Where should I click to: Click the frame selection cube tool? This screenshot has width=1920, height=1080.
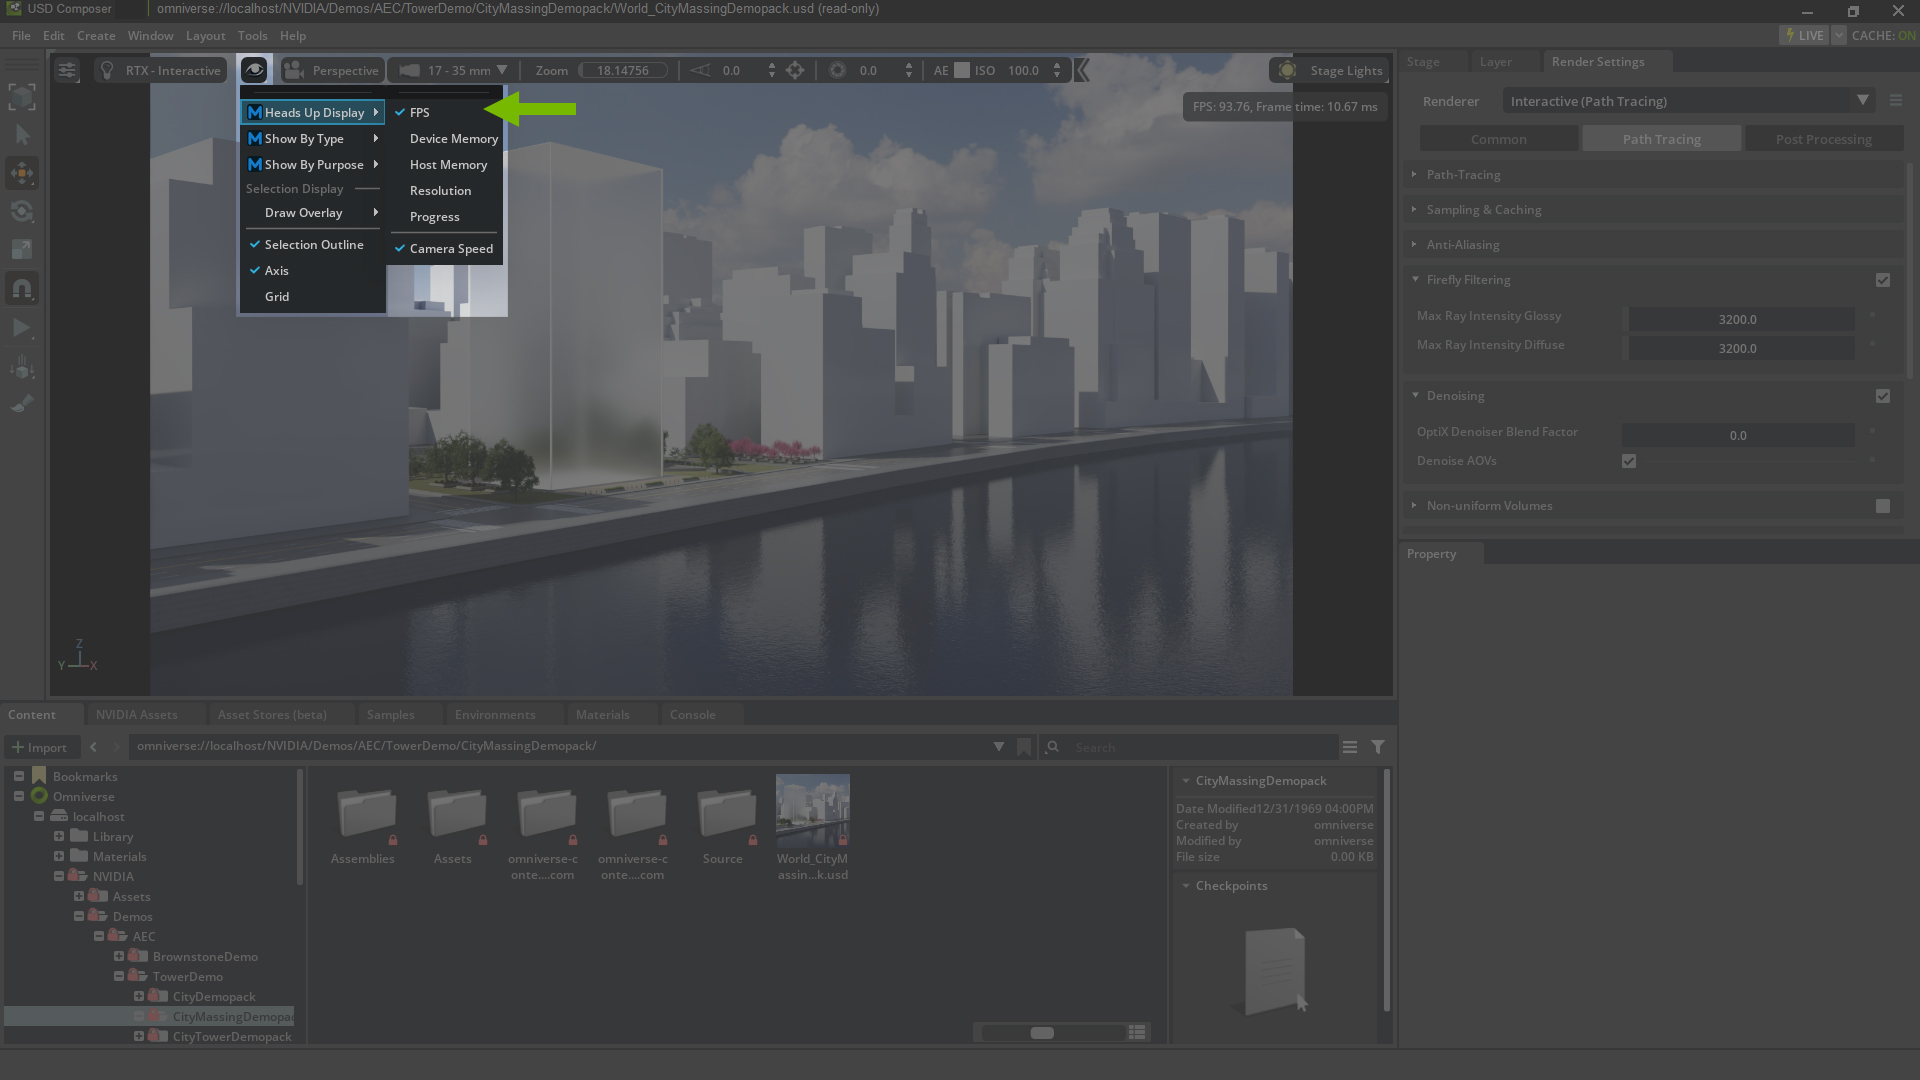pyautogui.click(x=22, y=97)
